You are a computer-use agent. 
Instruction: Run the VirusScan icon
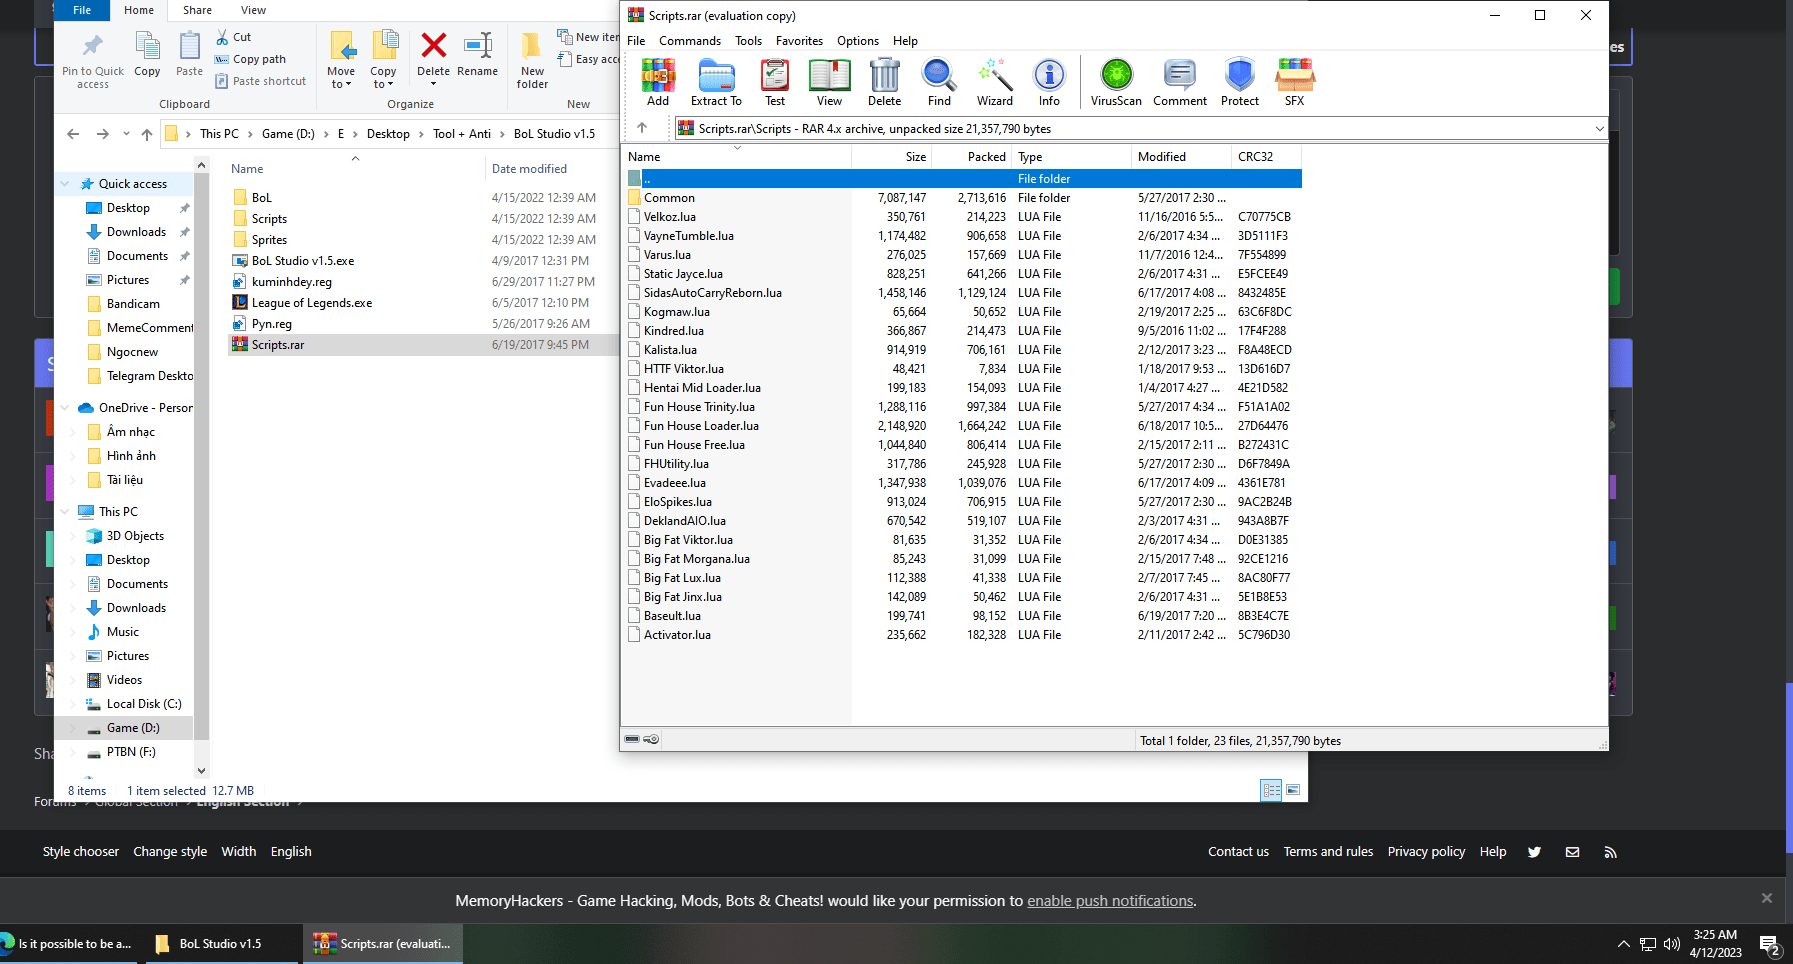click(x=1116, y=82)
